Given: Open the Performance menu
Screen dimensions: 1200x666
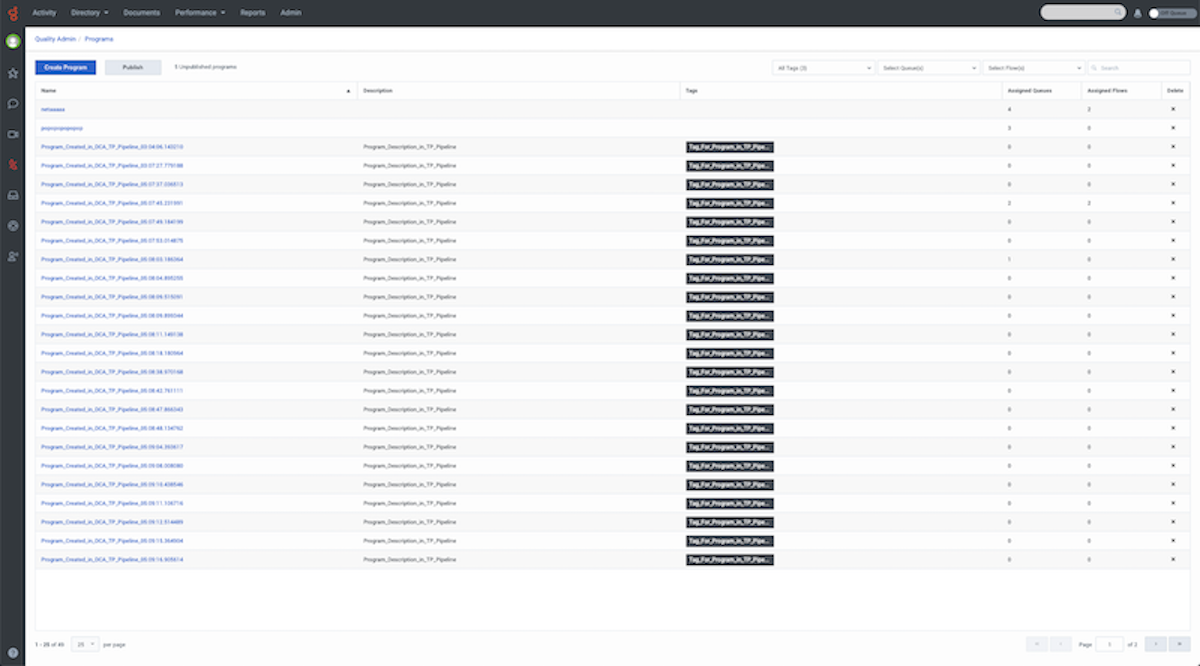Looking at the screenshot, I should pos(200,13).
